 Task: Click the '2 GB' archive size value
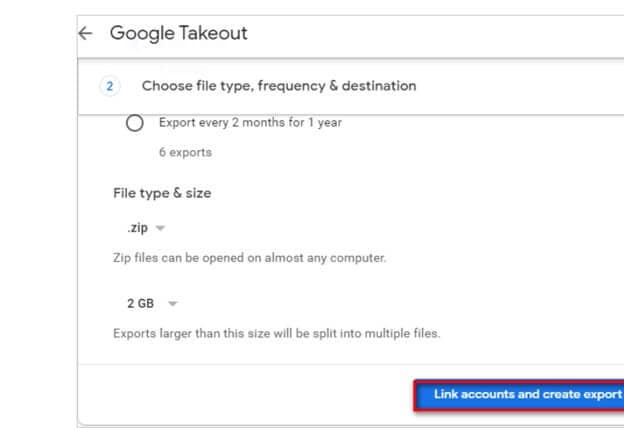point(140,303)
